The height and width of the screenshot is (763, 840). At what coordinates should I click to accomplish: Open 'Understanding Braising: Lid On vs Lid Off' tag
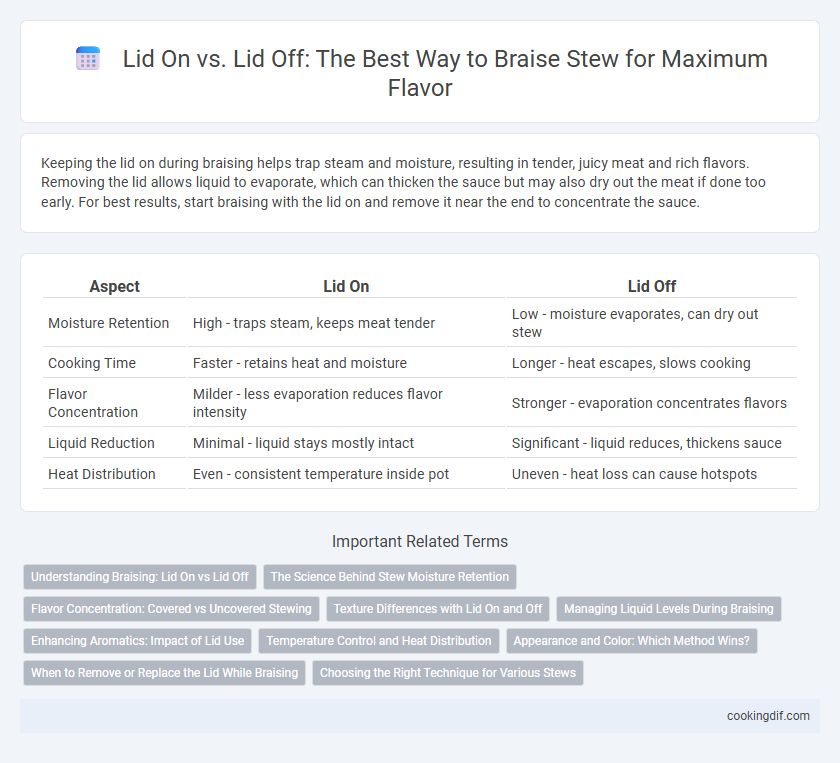pyautogui.click(x=140, y=577)
